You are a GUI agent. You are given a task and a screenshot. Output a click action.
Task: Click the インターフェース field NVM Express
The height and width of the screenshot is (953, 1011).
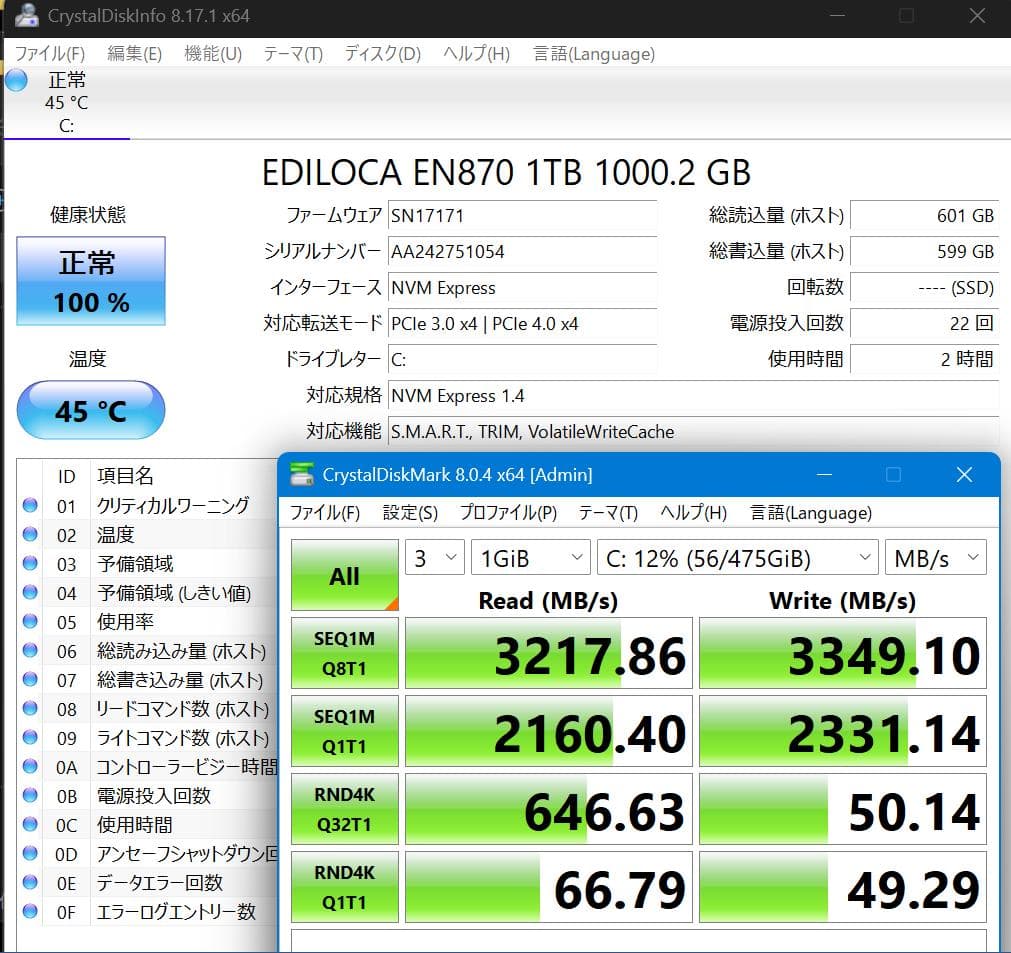click(x=522, y=288)
